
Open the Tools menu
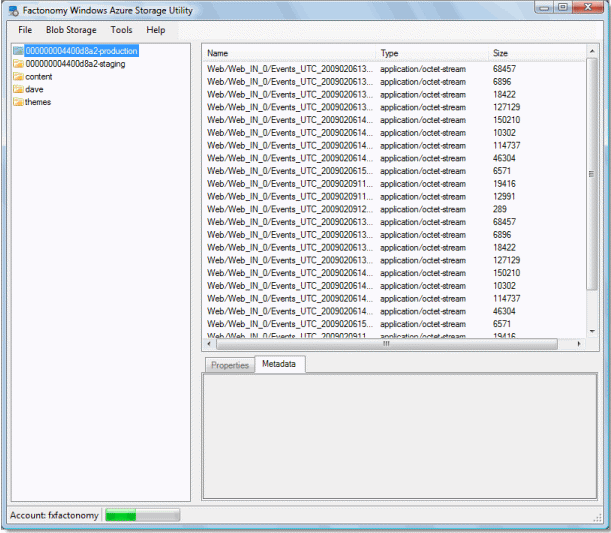121,30
